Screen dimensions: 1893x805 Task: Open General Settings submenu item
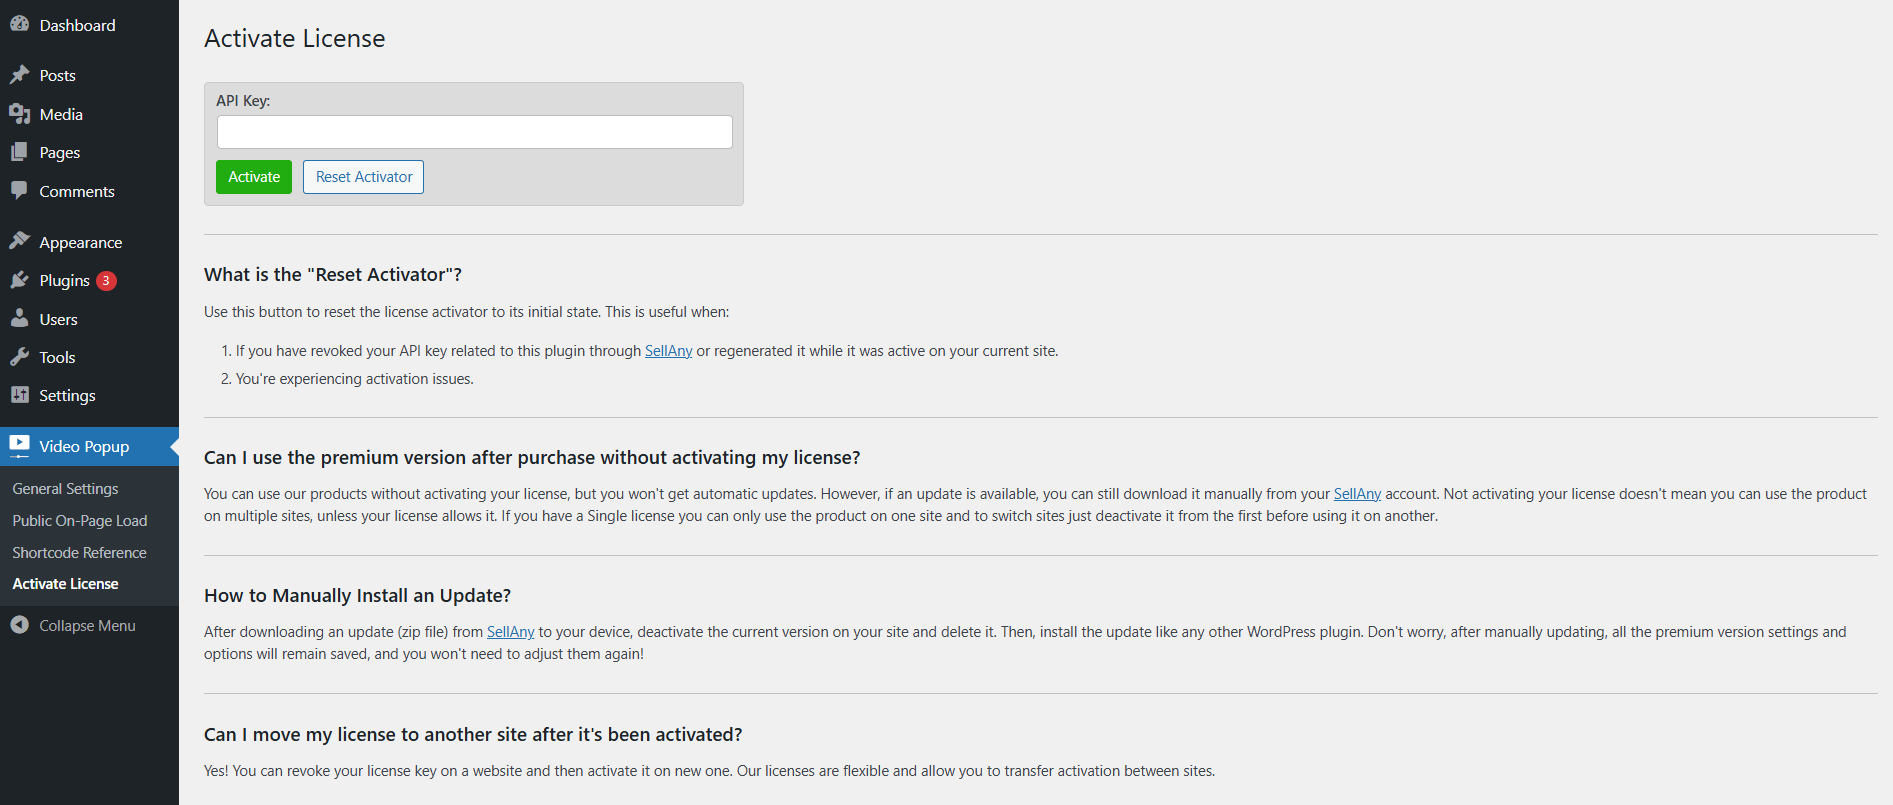[x=65, y=489]
